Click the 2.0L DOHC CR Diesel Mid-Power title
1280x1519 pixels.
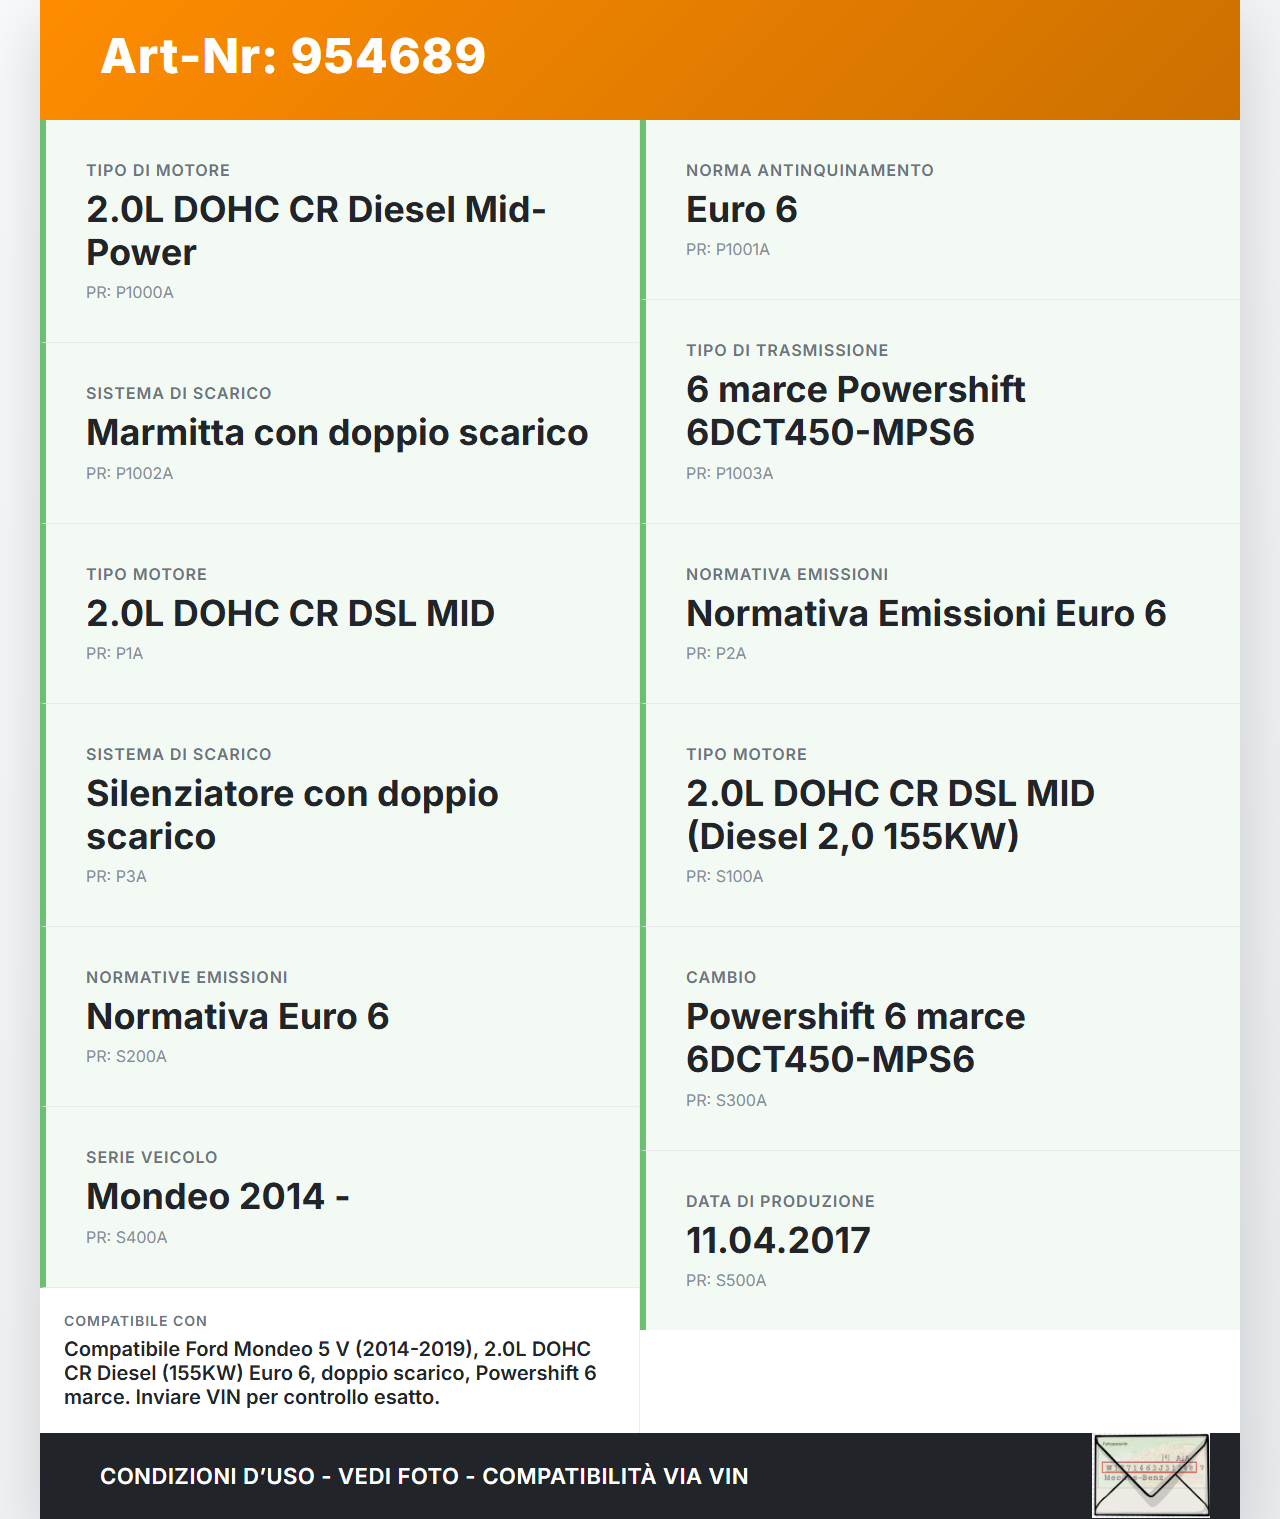pos(316,231)
